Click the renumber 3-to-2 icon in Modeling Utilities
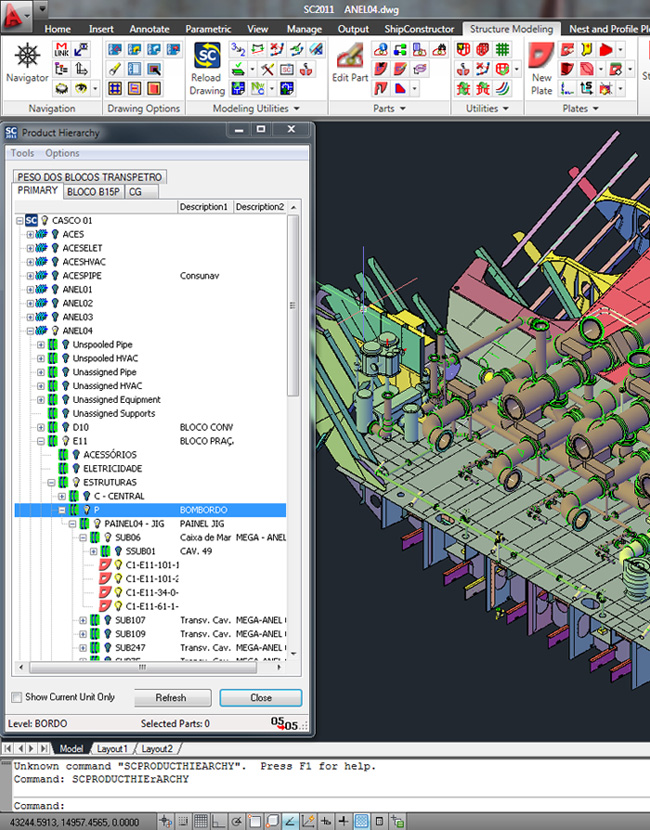This screenshot has height=830, width=650. point(238,50)
